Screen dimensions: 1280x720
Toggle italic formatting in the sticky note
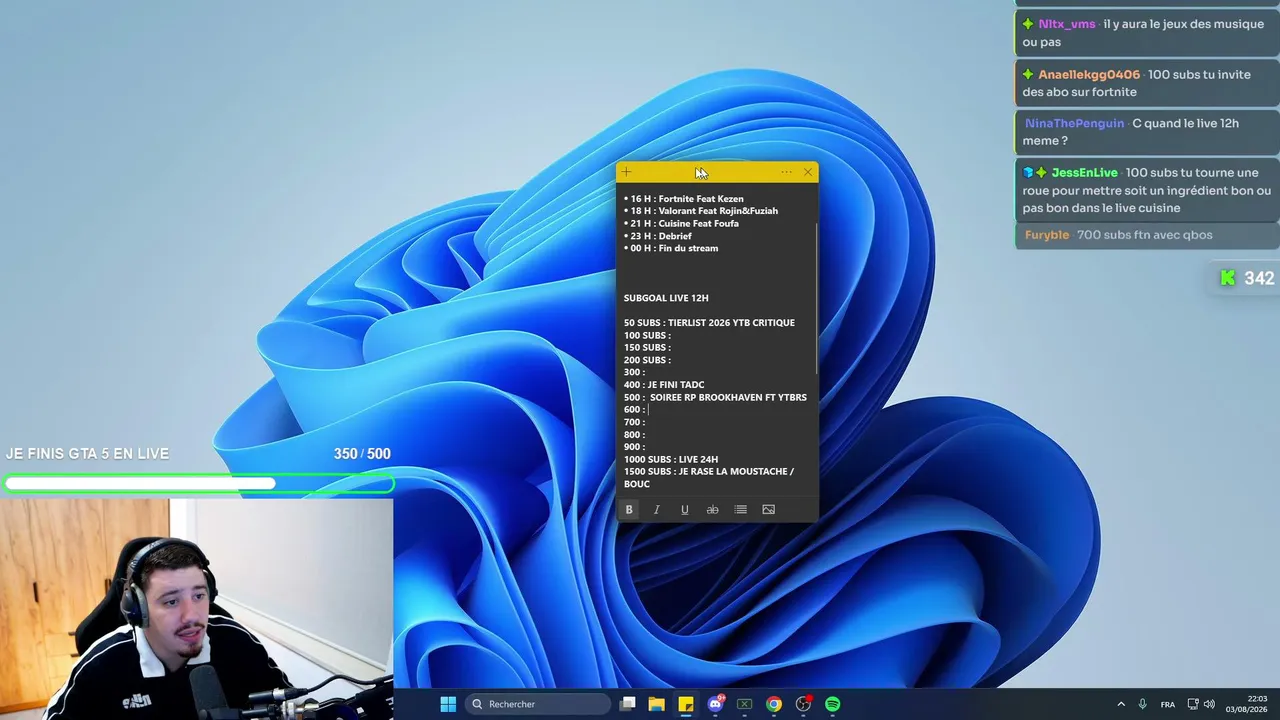click(x=657, y=510)
